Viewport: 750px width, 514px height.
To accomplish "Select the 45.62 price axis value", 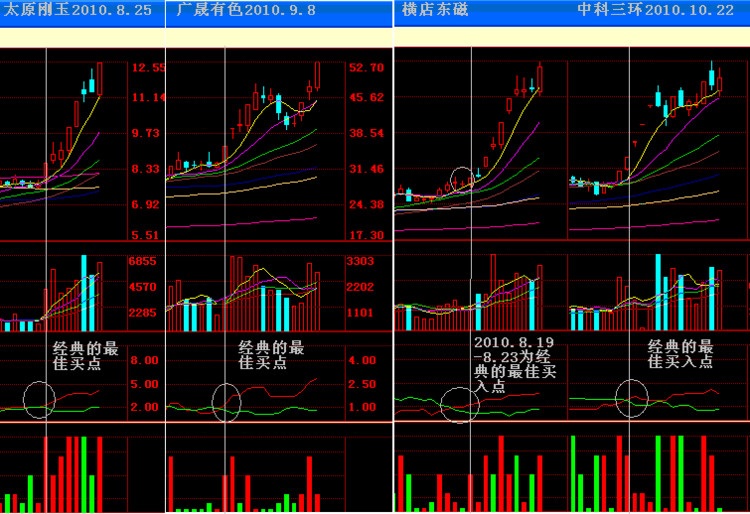I will pyautogui.click(x=366, y=98).
